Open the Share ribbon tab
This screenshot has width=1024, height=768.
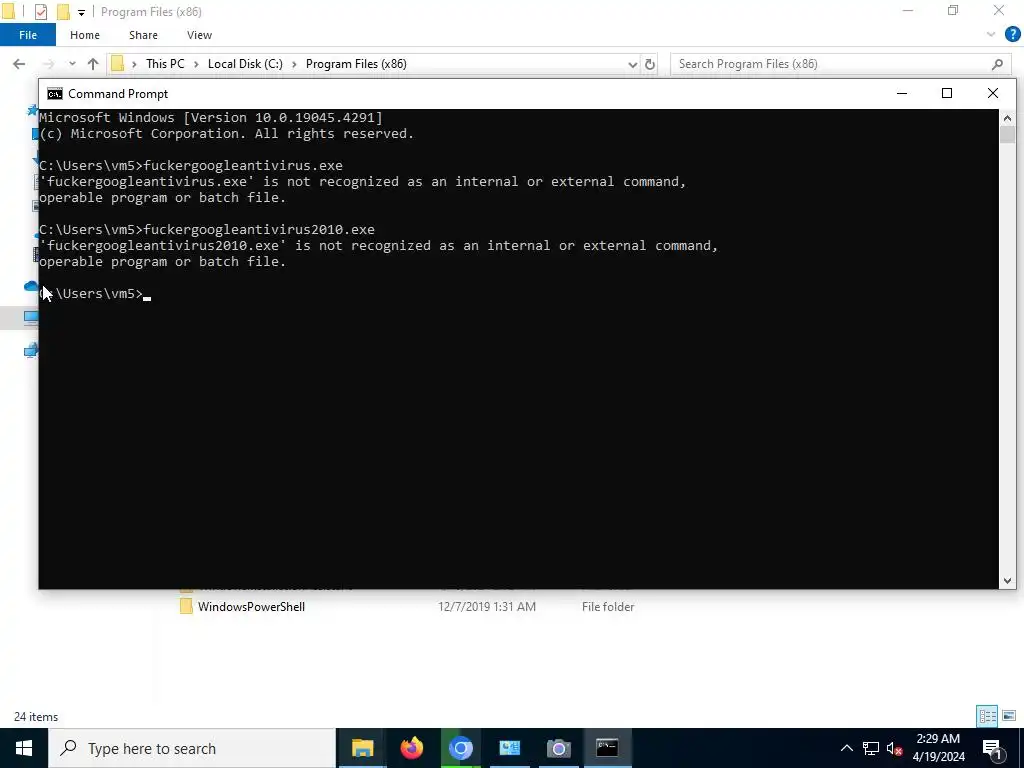coord(143,35)
